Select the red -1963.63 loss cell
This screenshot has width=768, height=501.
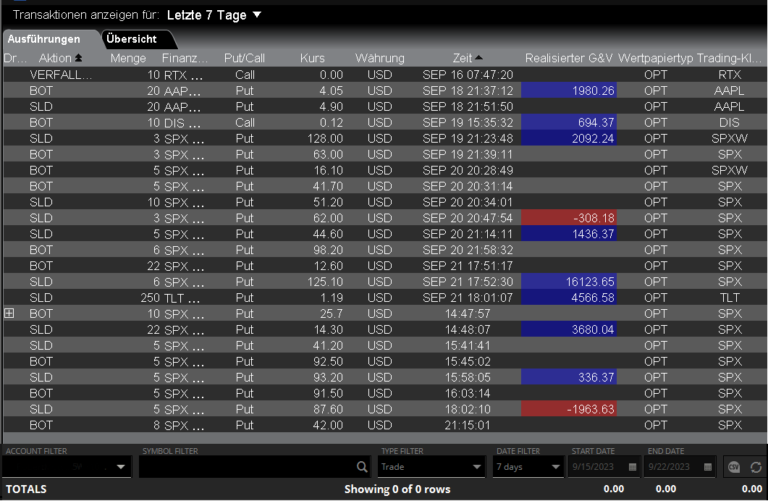click(x=568, y=410)
